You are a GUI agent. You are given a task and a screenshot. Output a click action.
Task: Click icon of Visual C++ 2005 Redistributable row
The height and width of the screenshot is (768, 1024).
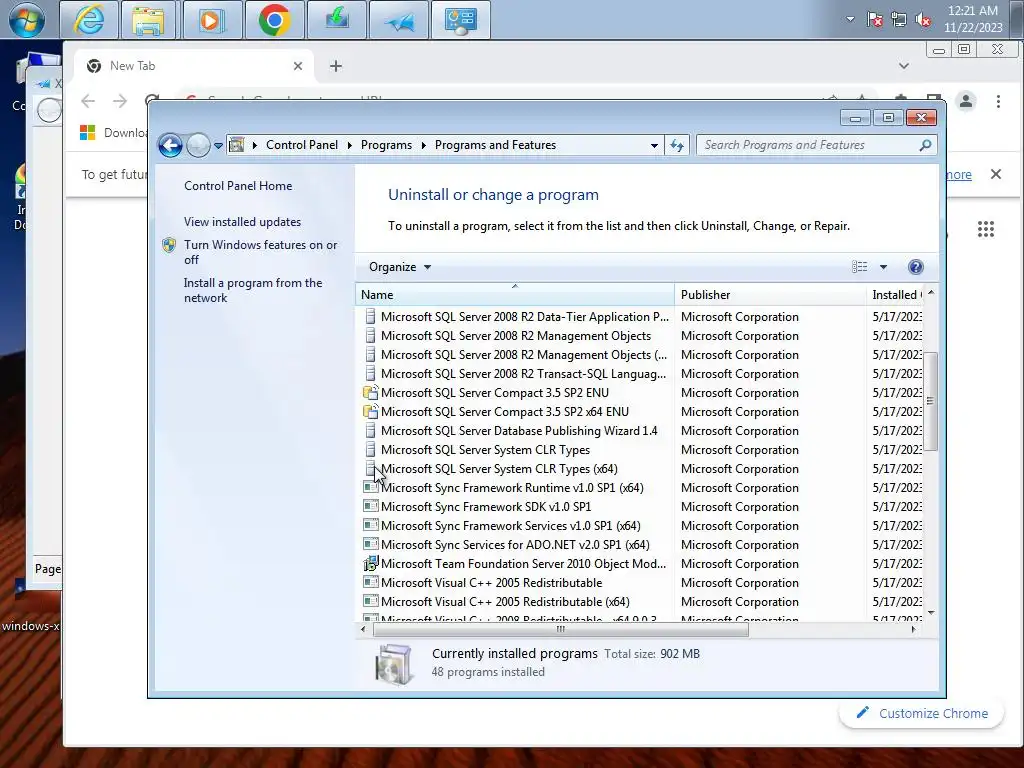(x=370, y=582)
